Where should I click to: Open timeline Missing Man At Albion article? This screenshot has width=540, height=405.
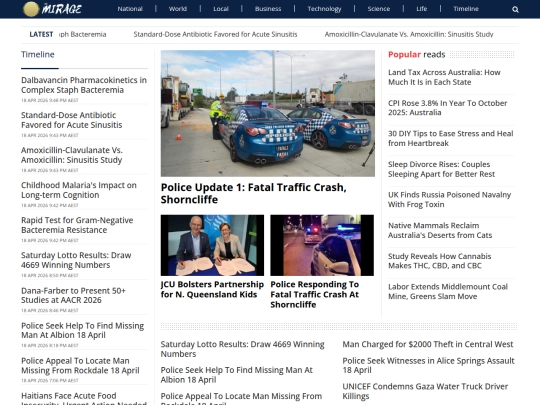tap(83, 330)
